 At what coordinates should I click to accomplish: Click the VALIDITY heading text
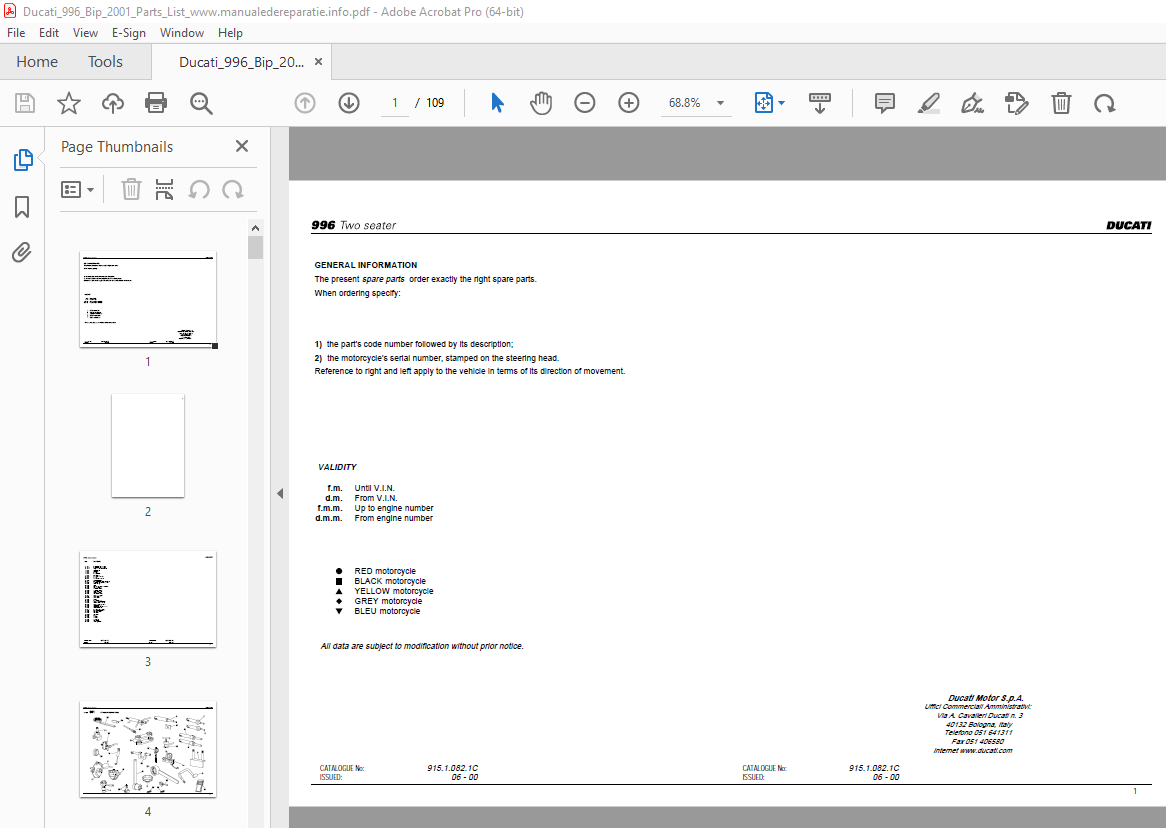pyautogui.click(x=337, y=467)
